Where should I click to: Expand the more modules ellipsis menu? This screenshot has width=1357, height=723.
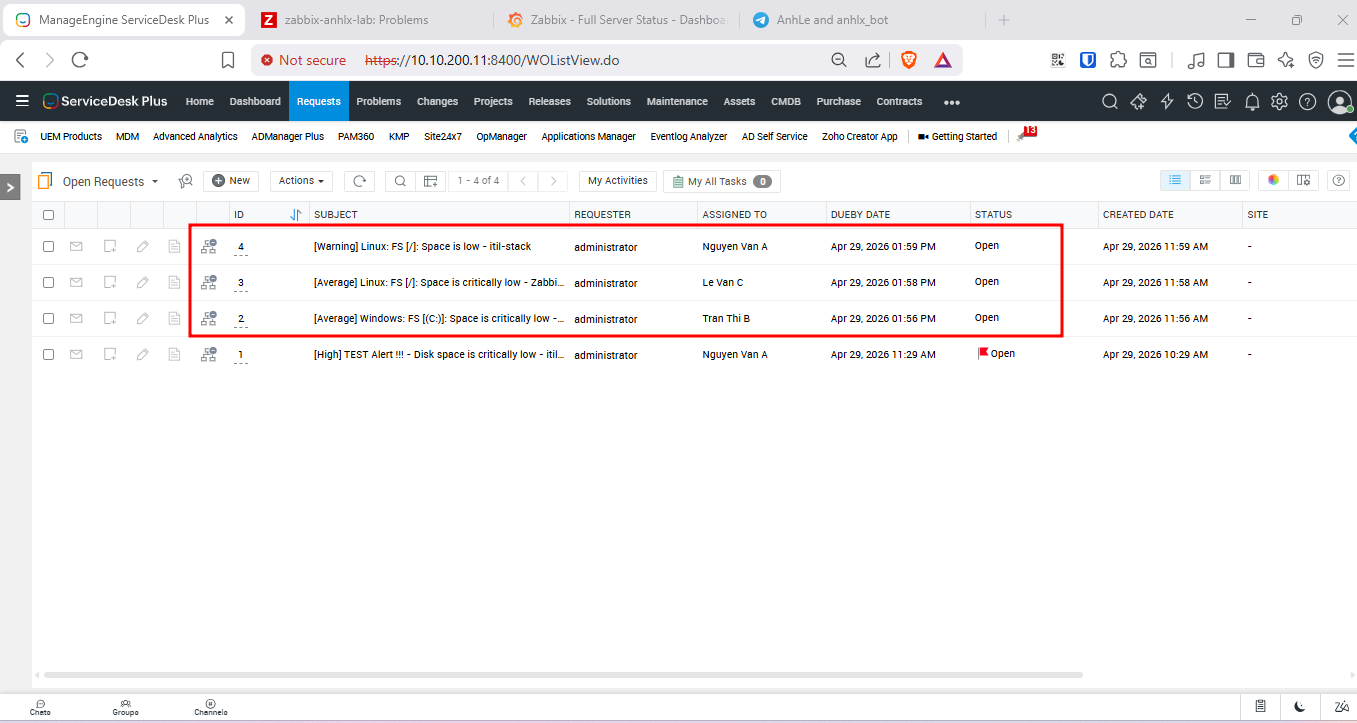tap(951, 102)
